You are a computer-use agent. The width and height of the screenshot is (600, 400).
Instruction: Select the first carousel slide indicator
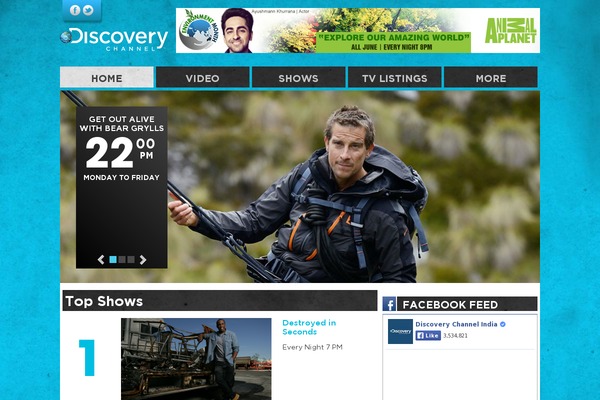coord(113,260)
